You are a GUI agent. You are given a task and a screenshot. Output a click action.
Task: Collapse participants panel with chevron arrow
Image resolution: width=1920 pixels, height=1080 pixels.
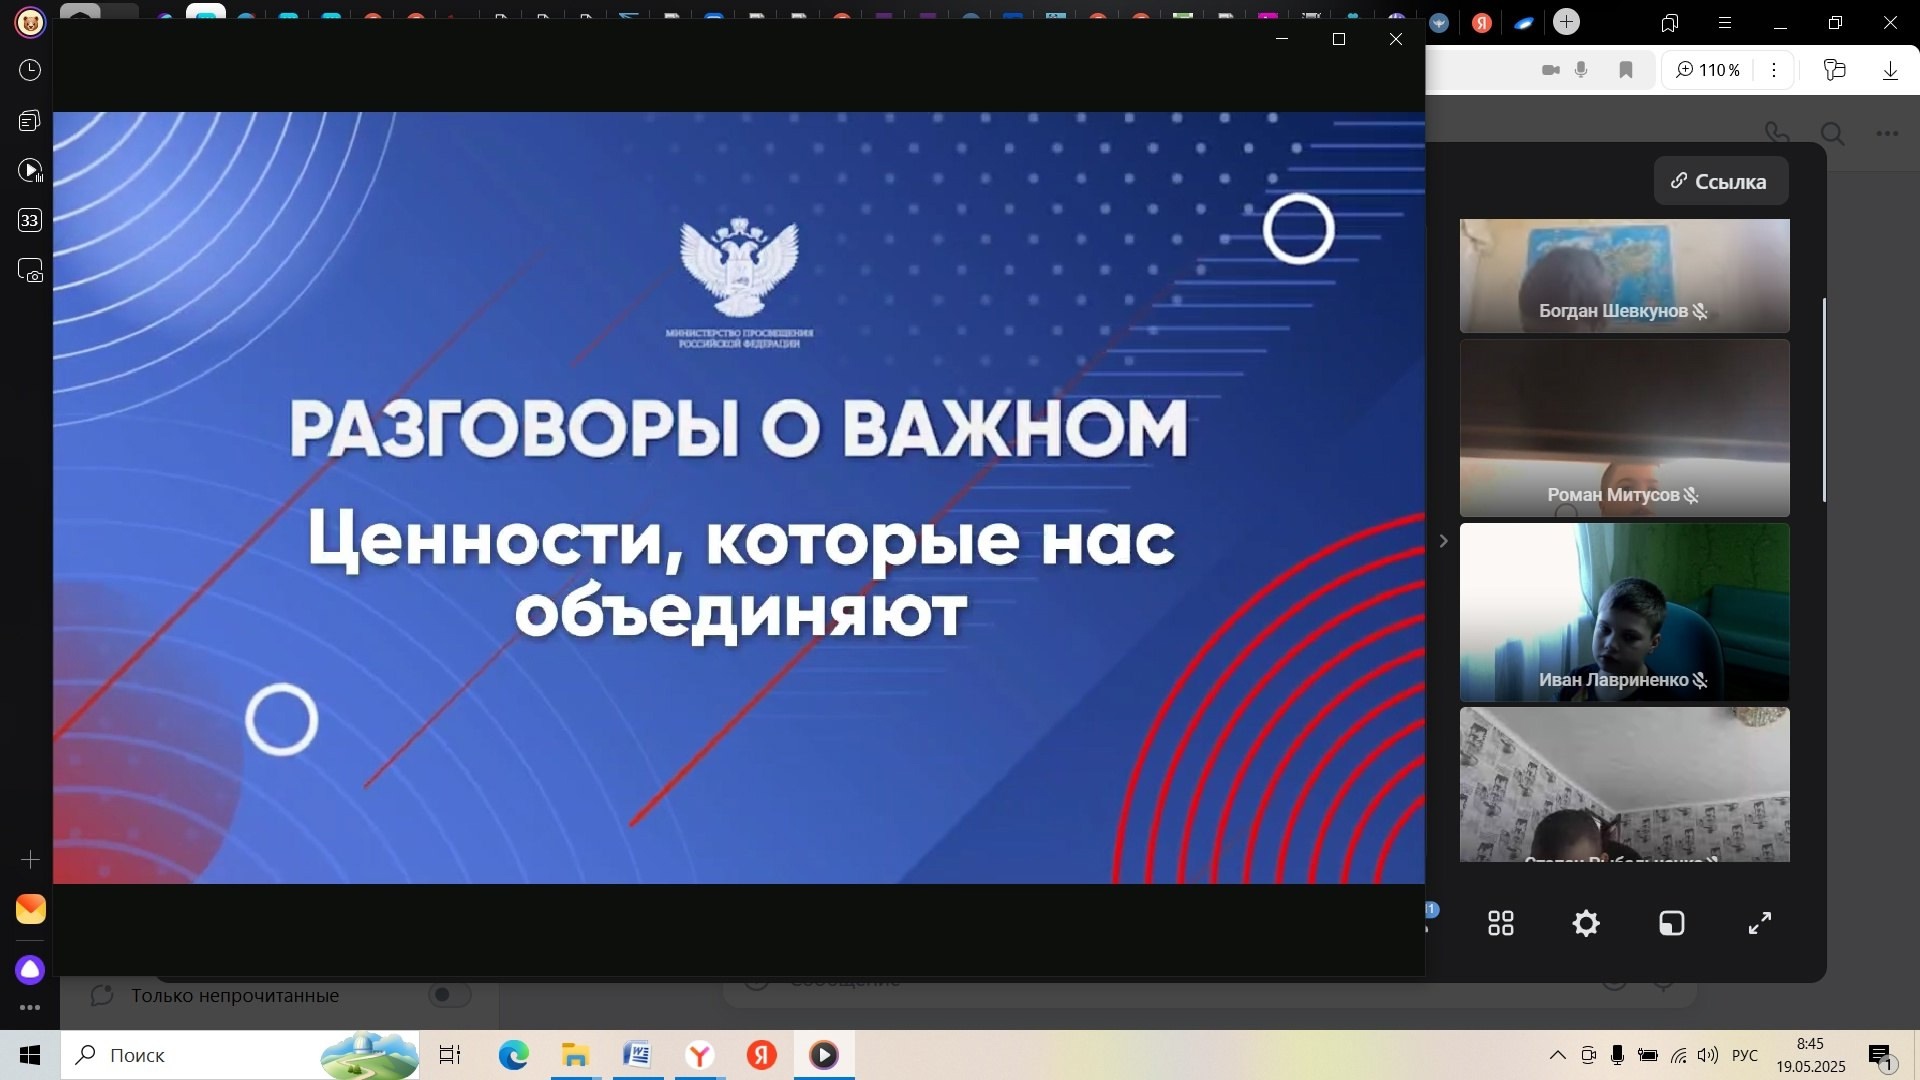pyautogui.click(x=1443, y=541)
